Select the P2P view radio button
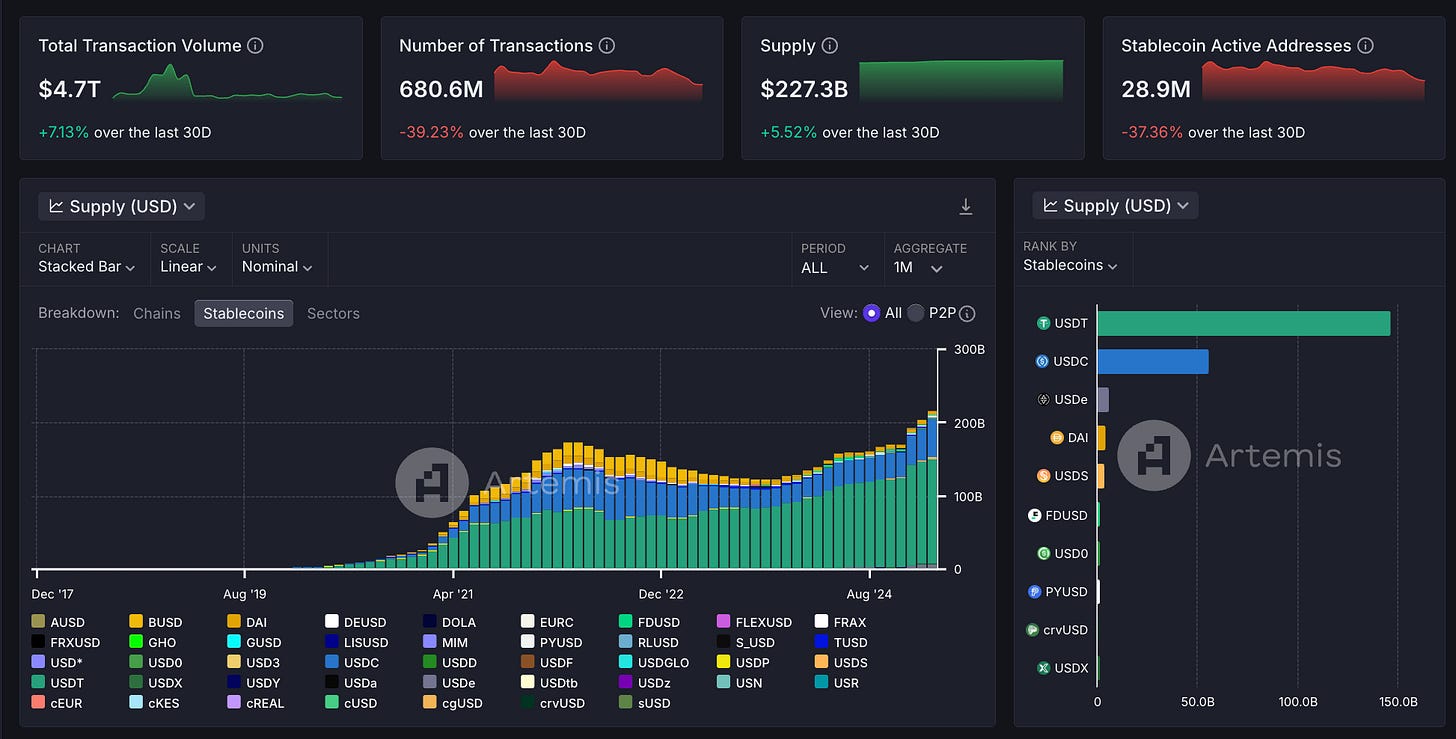This screenshot has height=739, width=1456. 915,313
